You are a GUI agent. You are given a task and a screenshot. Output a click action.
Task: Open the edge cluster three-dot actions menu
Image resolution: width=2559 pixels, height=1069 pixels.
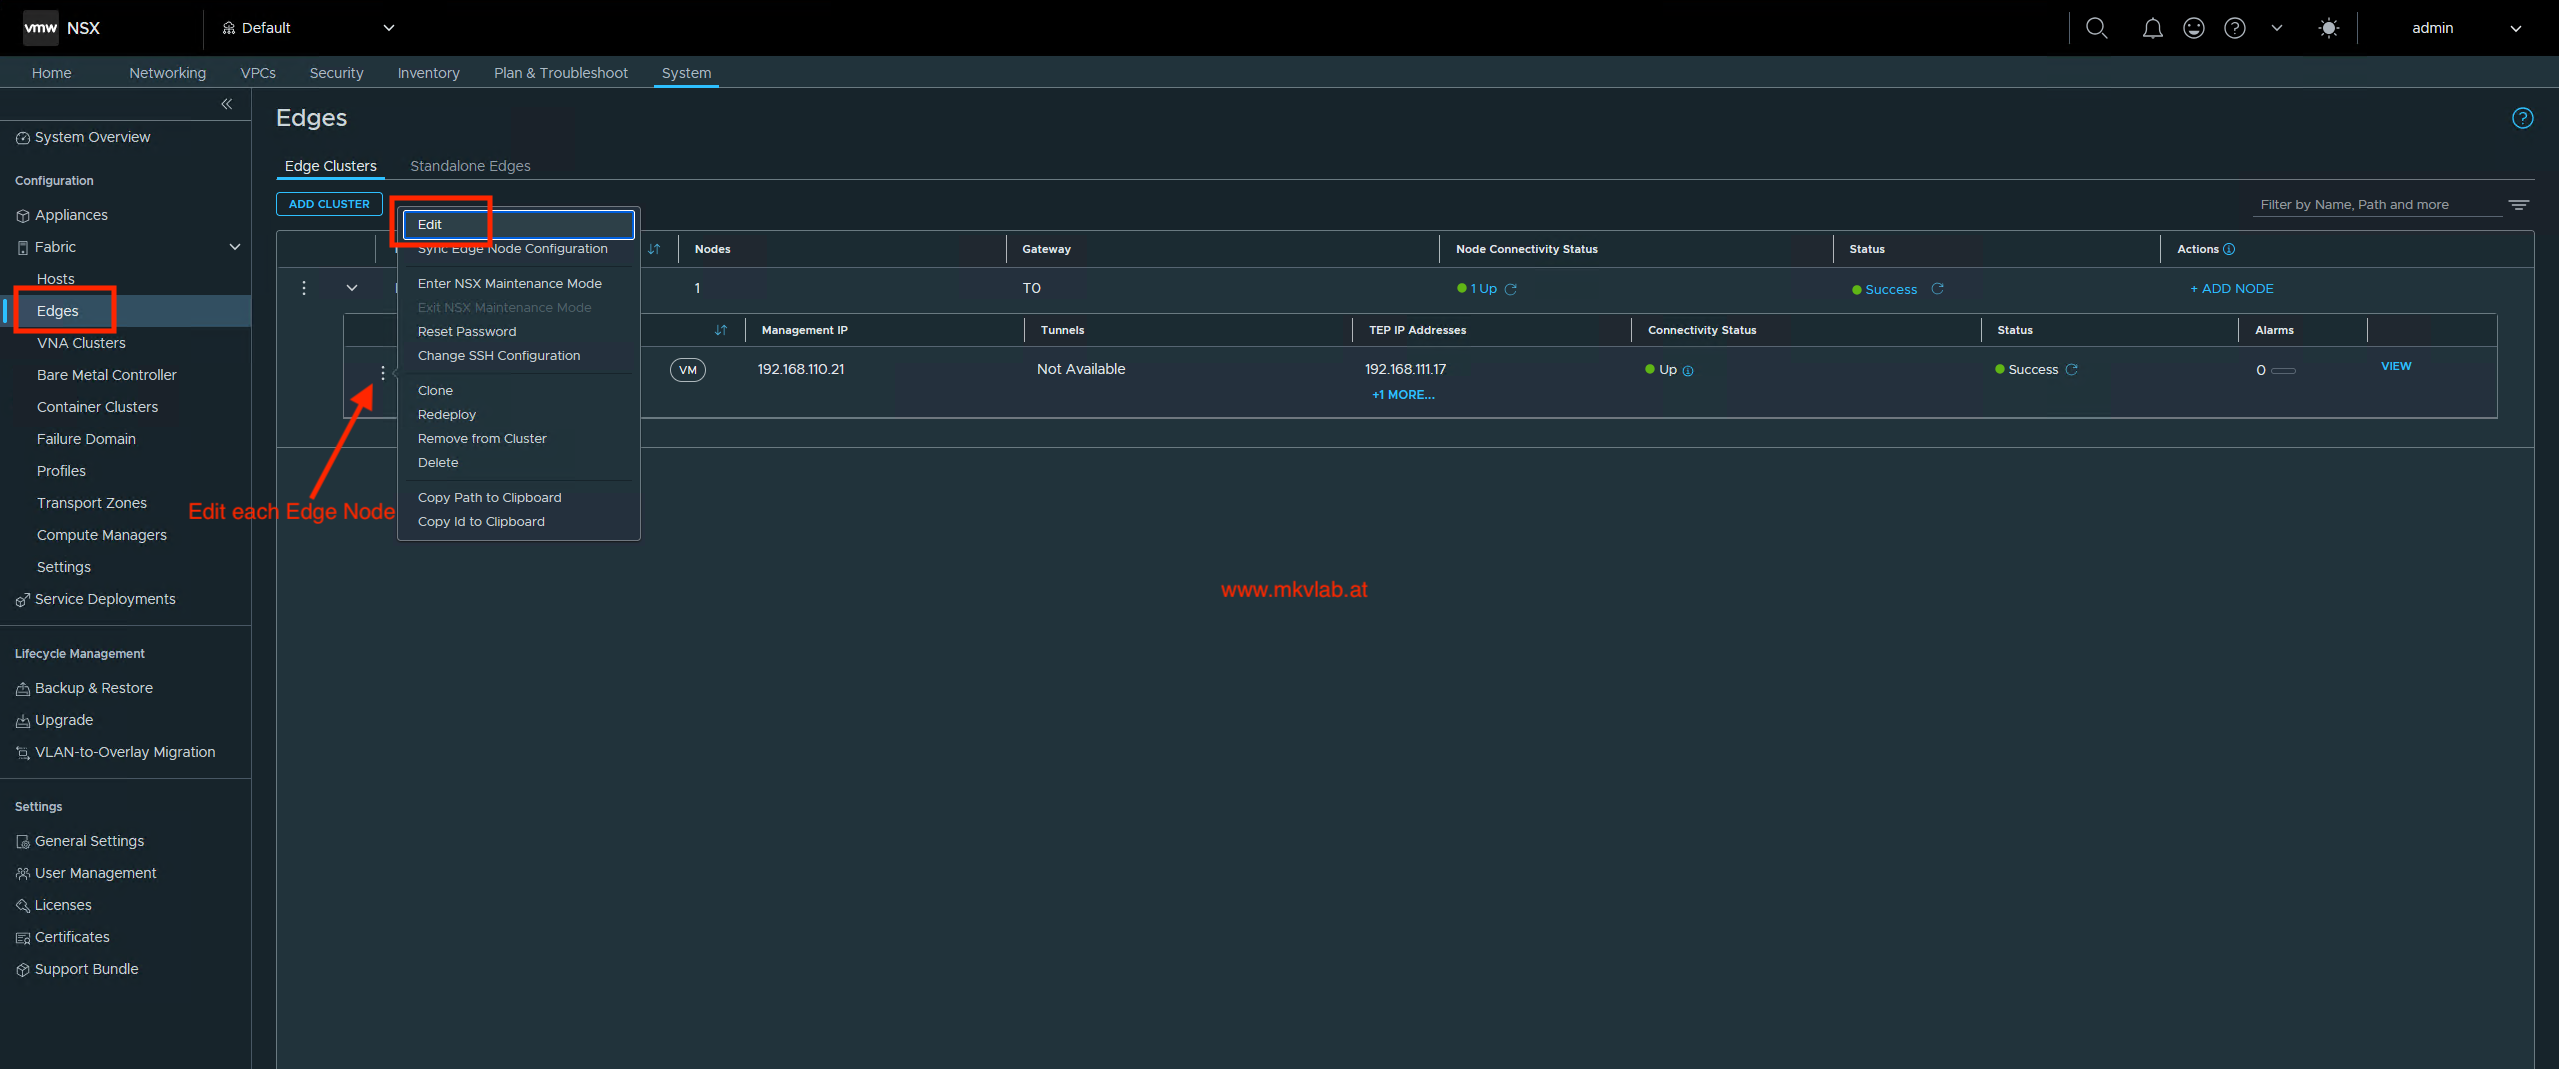click(x=304, y=288)
